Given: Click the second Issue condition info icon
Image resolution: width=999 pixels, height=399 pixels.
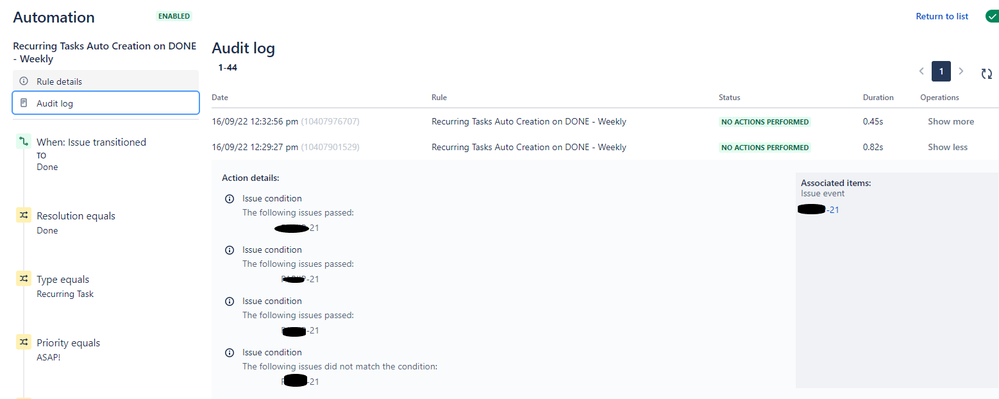Looking at the screenshot, I should click(x=229, y=250).
